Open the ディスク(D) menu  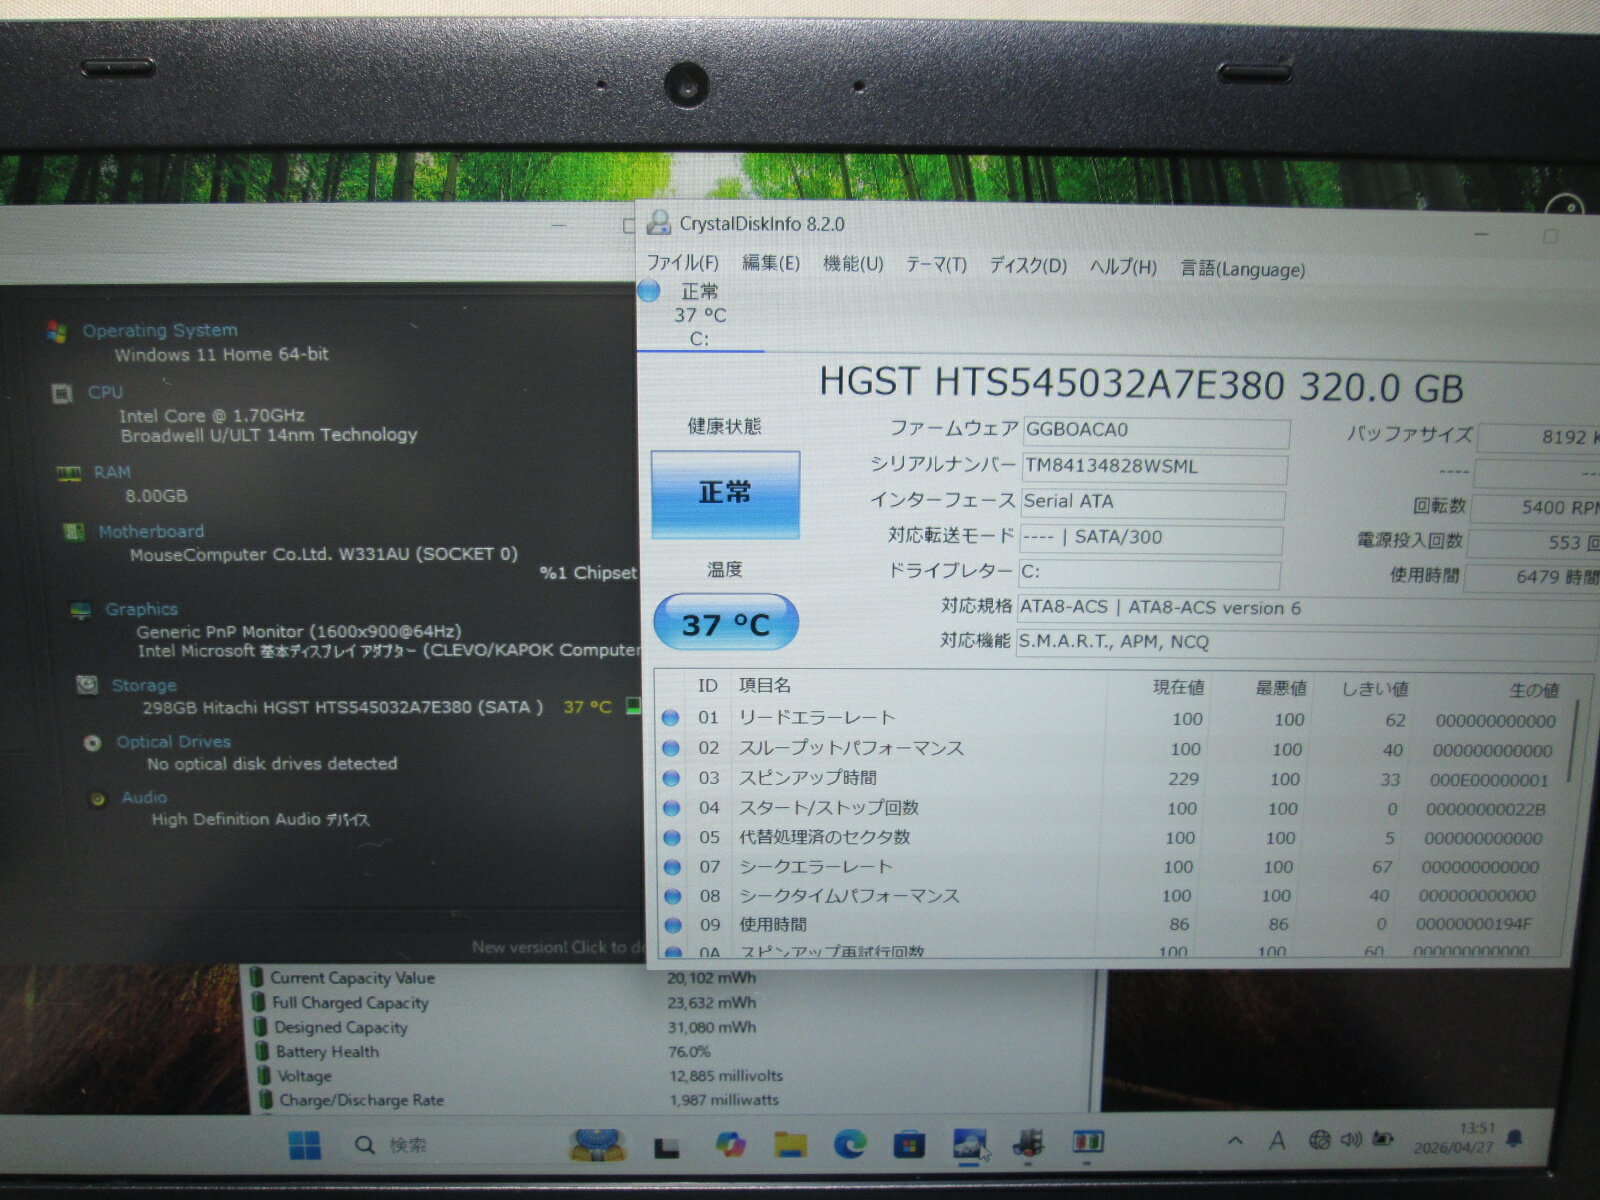1028,266
